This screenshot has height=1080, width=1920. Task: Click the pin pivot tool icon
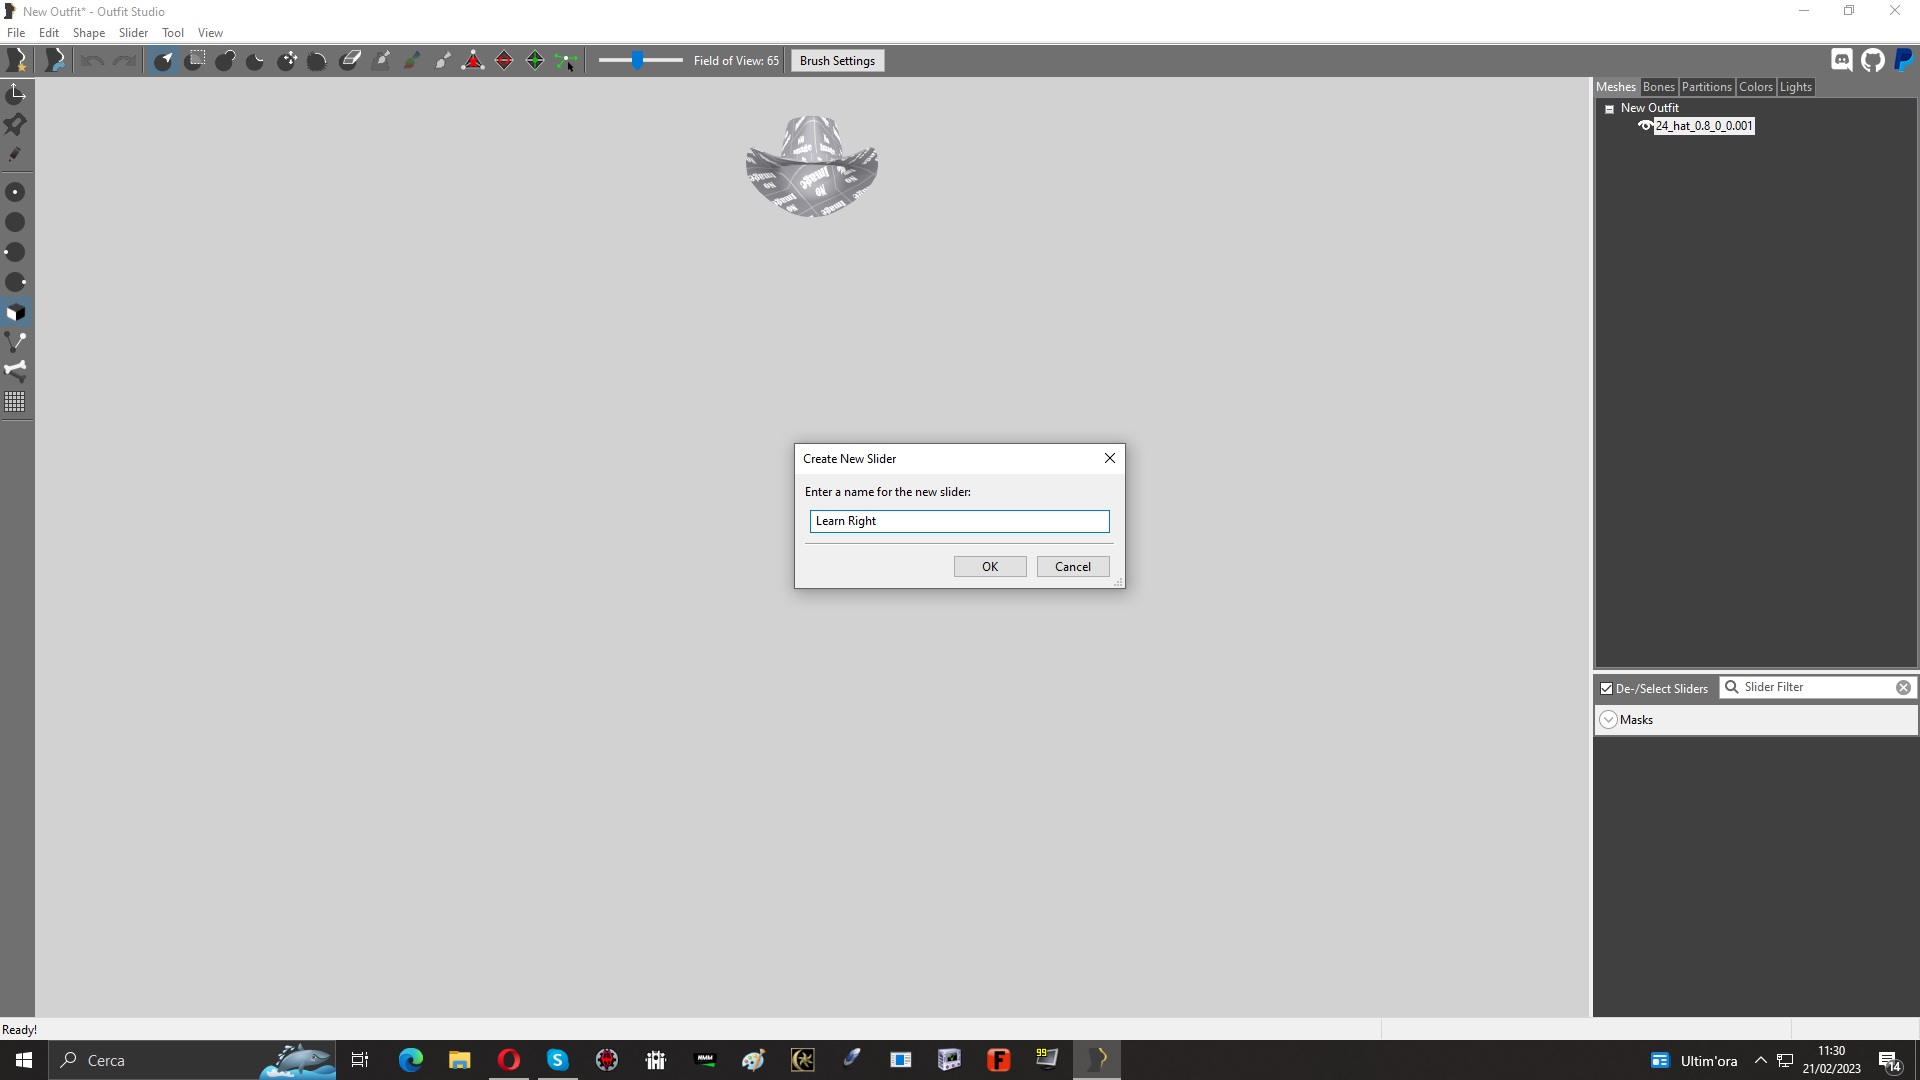16,124
